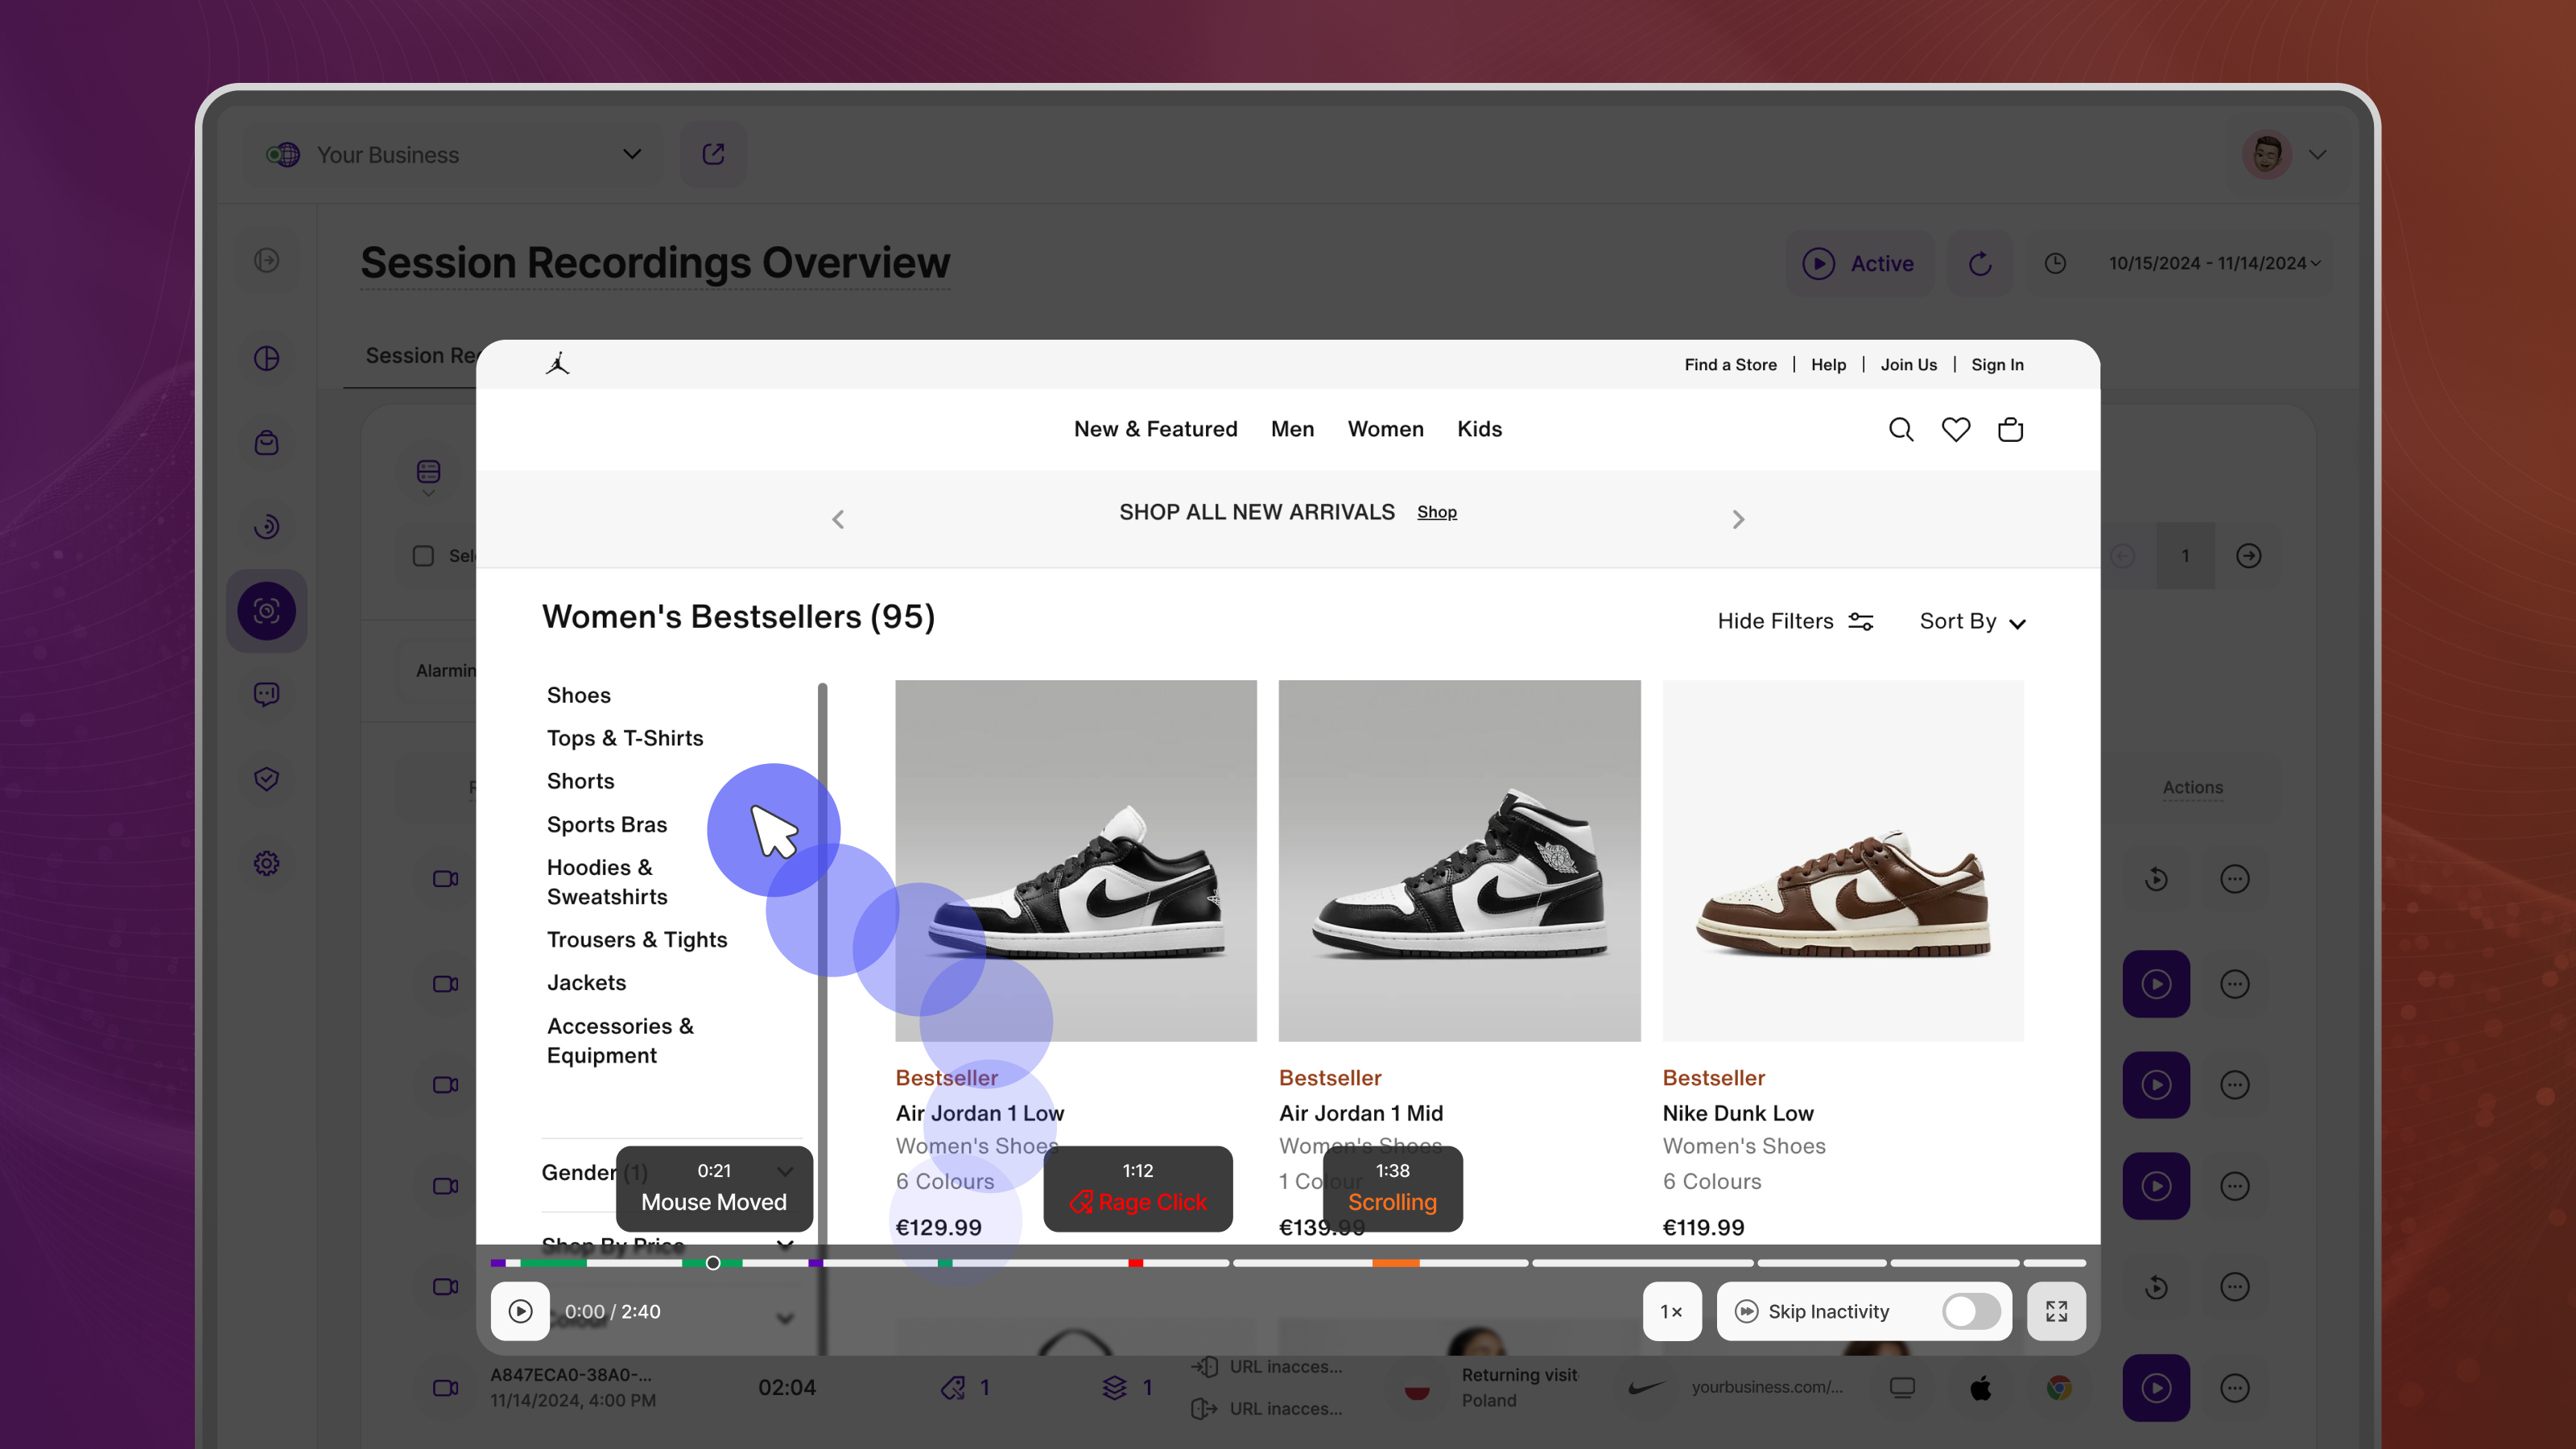The image size is (2576, 1449).
Task: Expand sidebar with arrow icon at top
Action: 266,260
